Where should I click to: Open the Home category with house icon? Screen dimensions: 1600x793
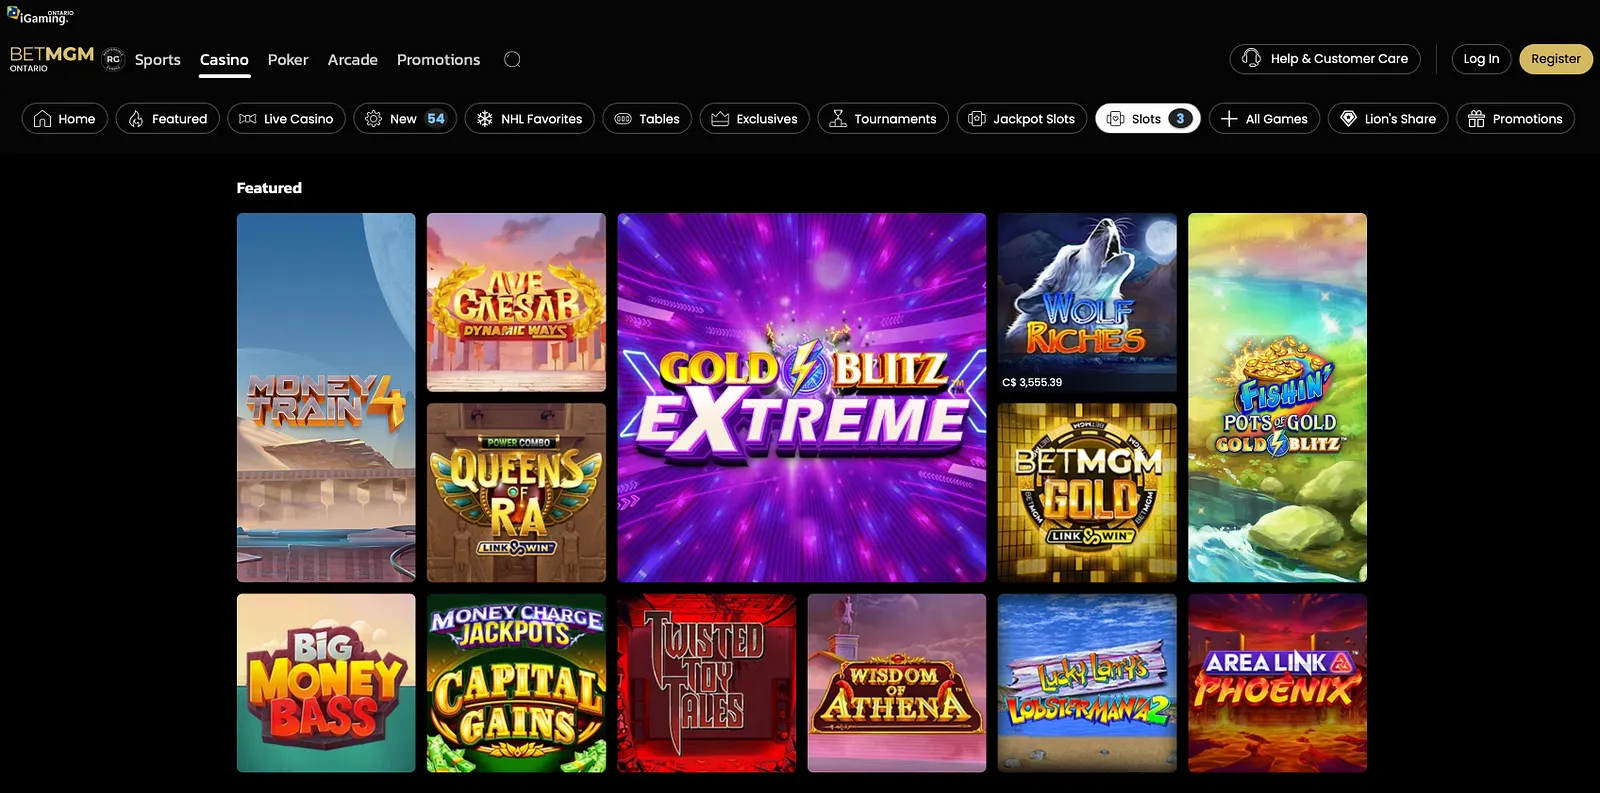[65, 119]
